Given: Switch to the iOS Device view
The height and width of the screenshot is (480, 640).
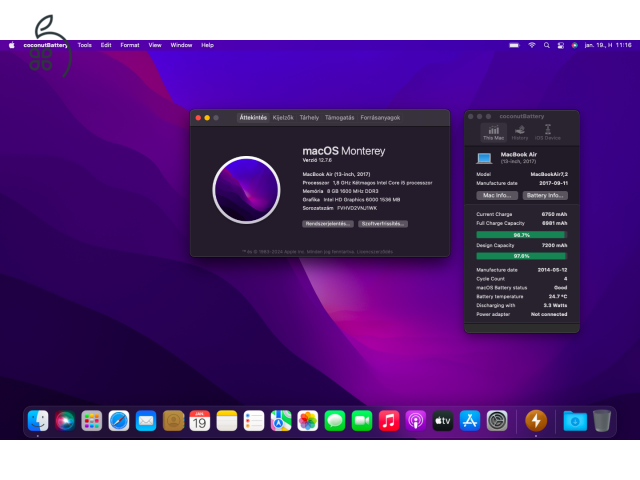Looking at the screenshot, I should click(x=547, y=132).
